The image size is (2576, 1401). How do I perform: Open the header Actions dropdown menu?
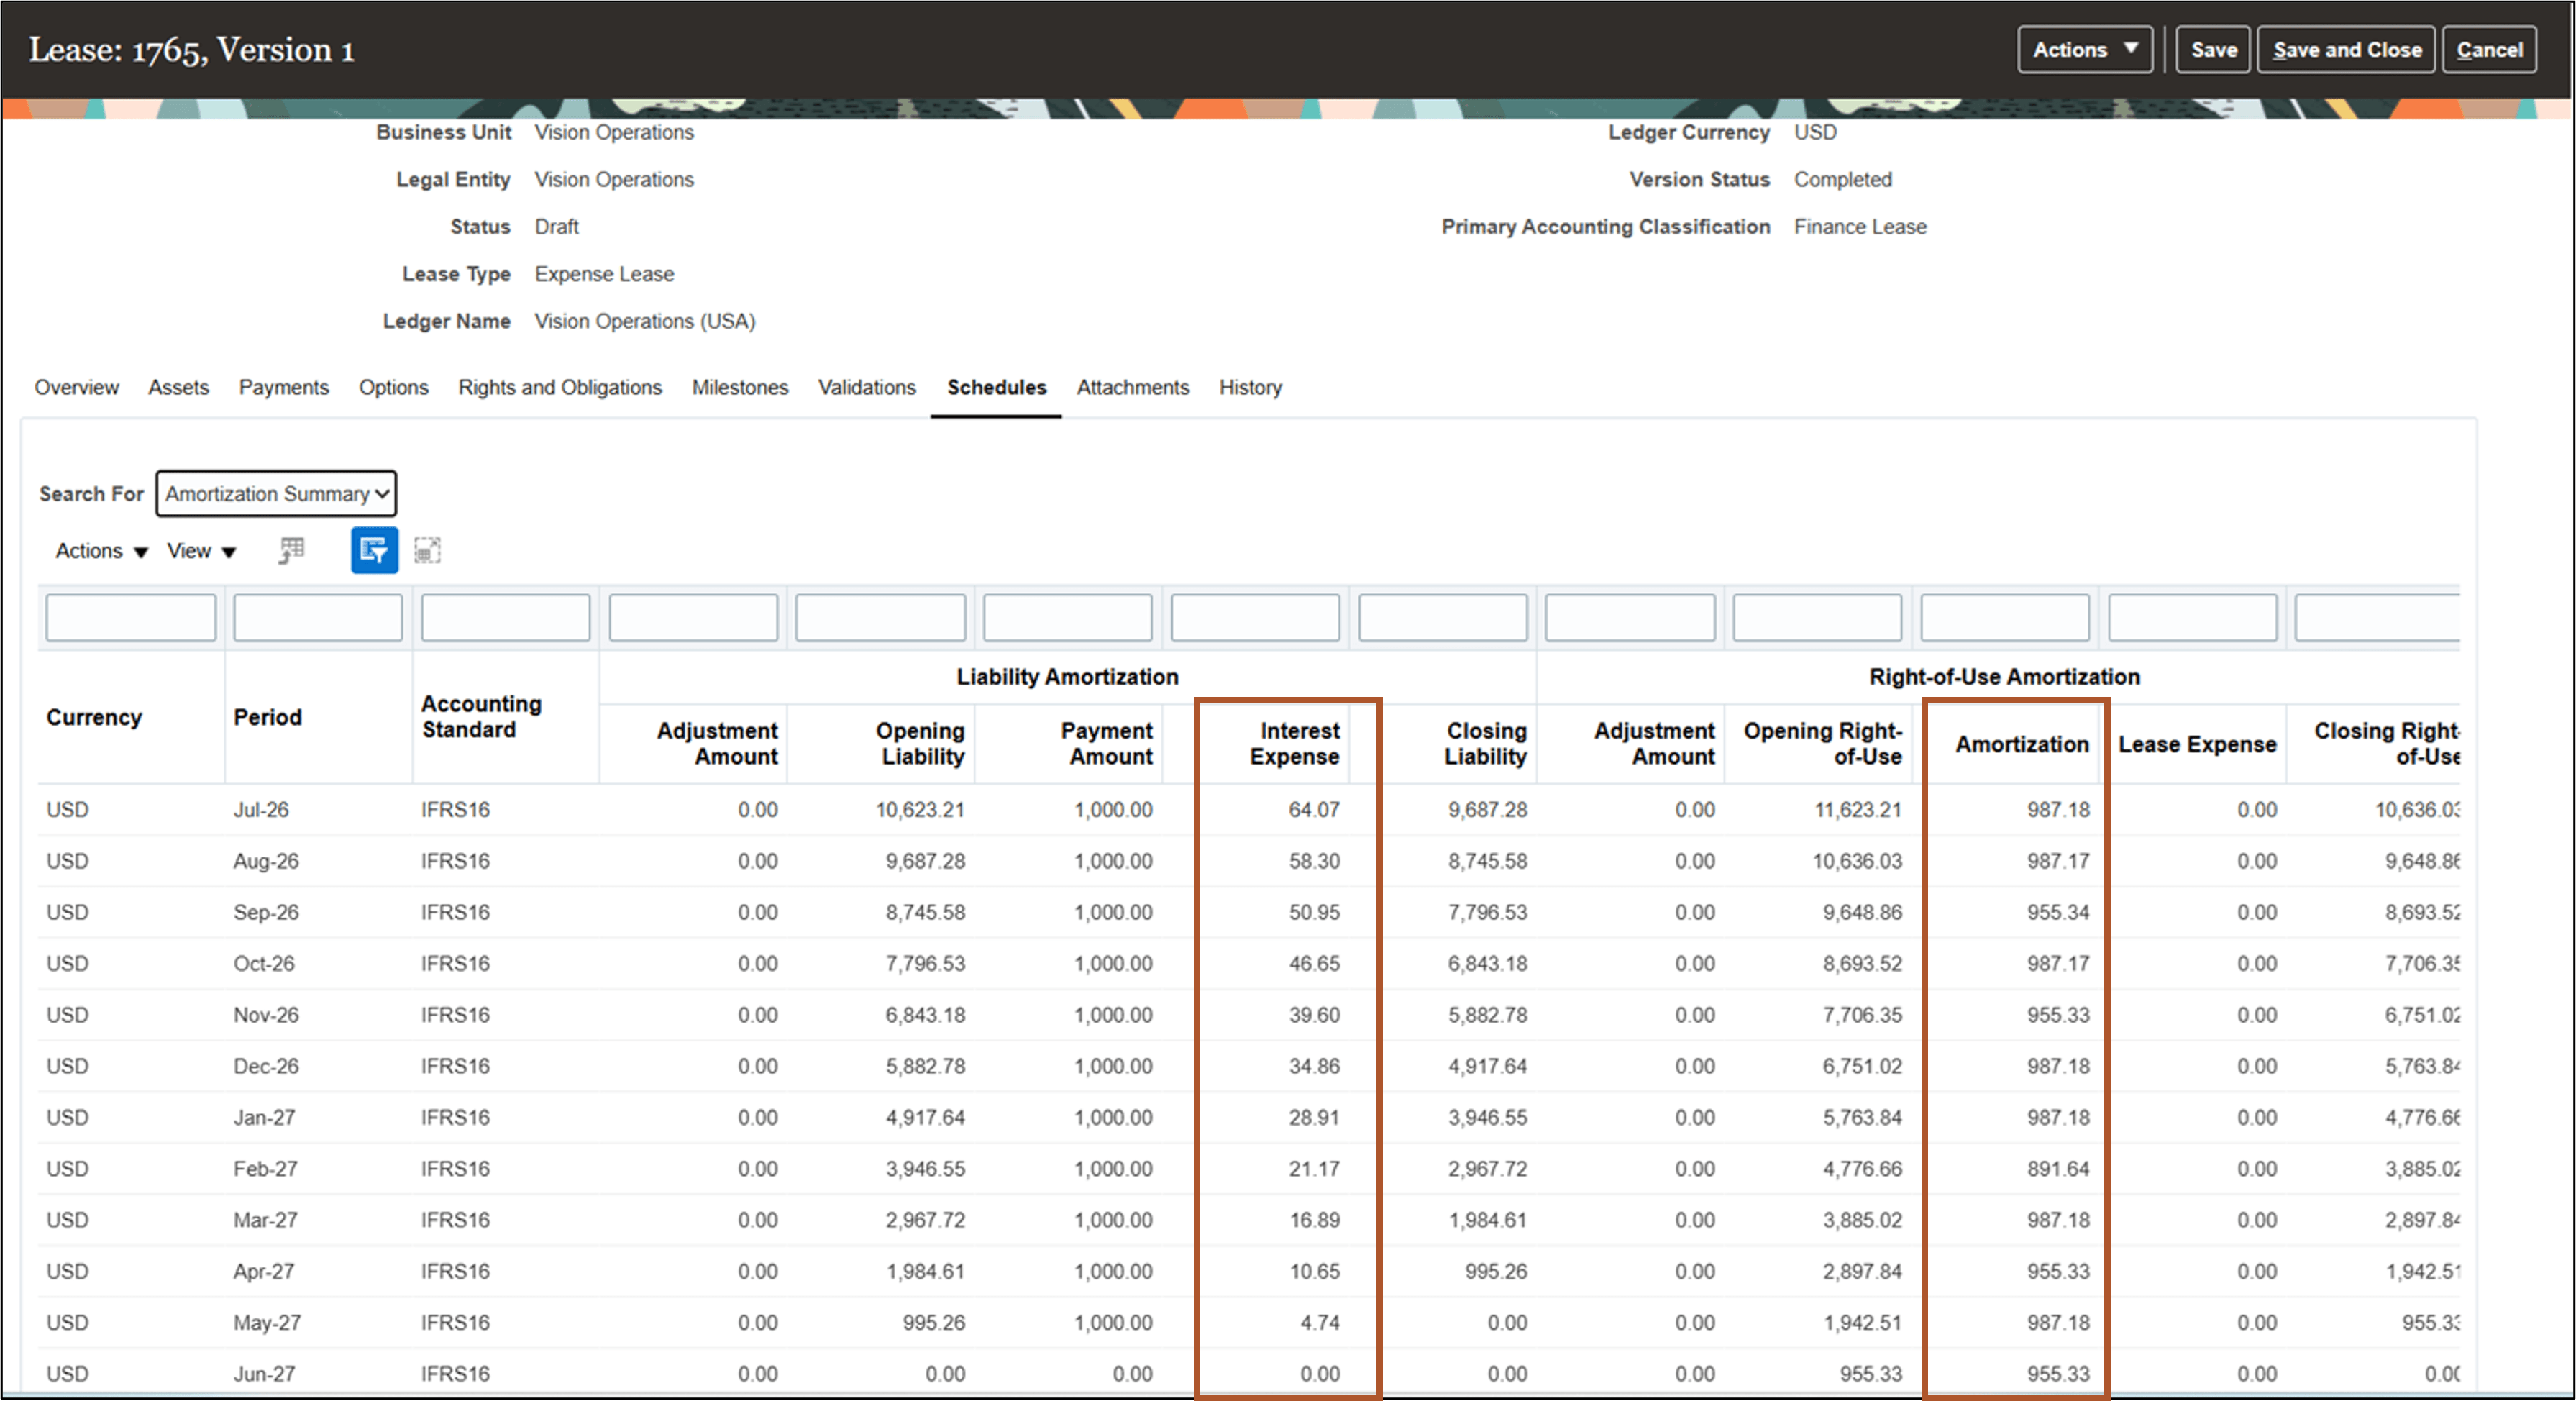tap(2084, 50)
